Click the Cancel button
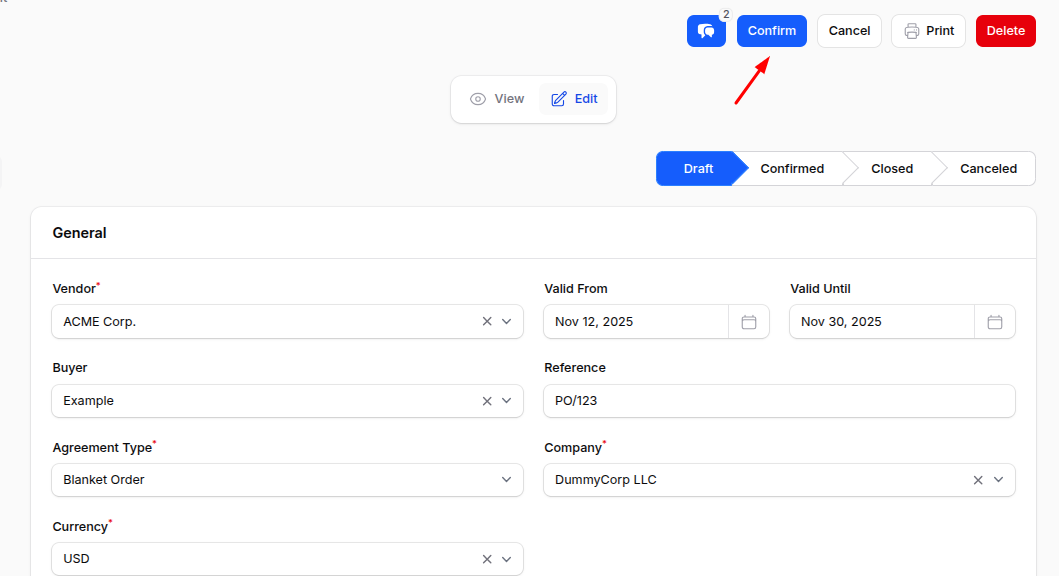 [849, 31]
